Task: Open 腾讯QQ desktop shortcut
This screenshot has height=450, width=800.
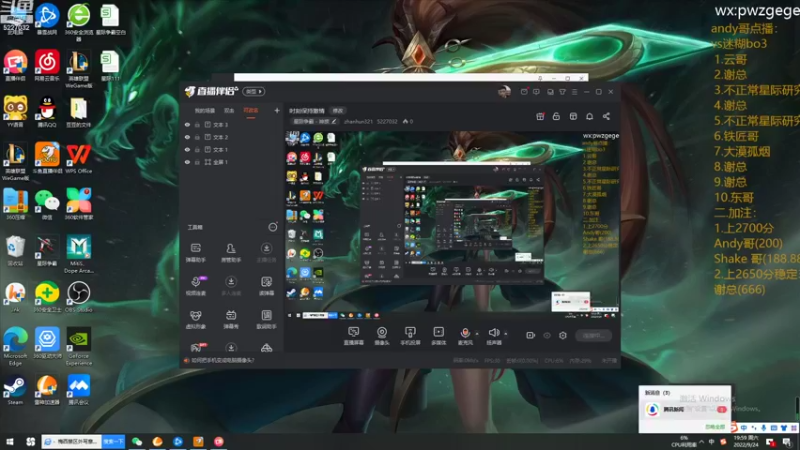Action: pyautogui.click(x=47, y=112)
